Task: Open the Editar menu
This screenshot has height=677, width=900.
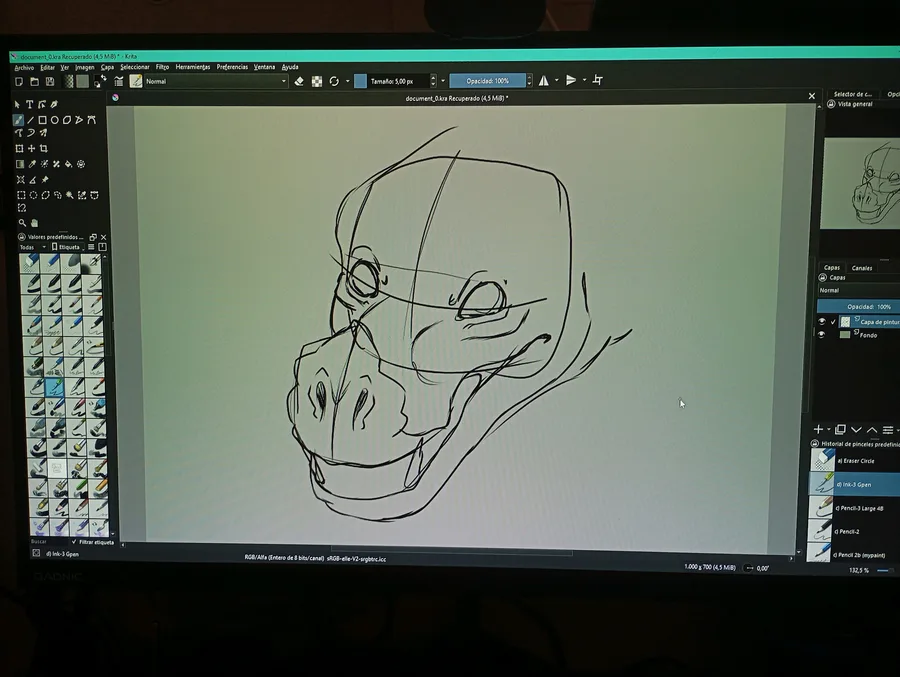Action: [48, 68]
